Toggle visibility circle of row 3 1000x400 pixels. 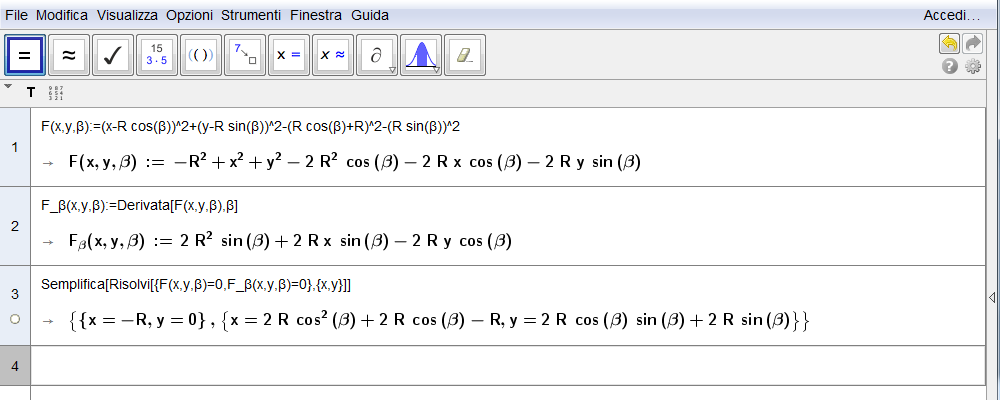[15, 320]
